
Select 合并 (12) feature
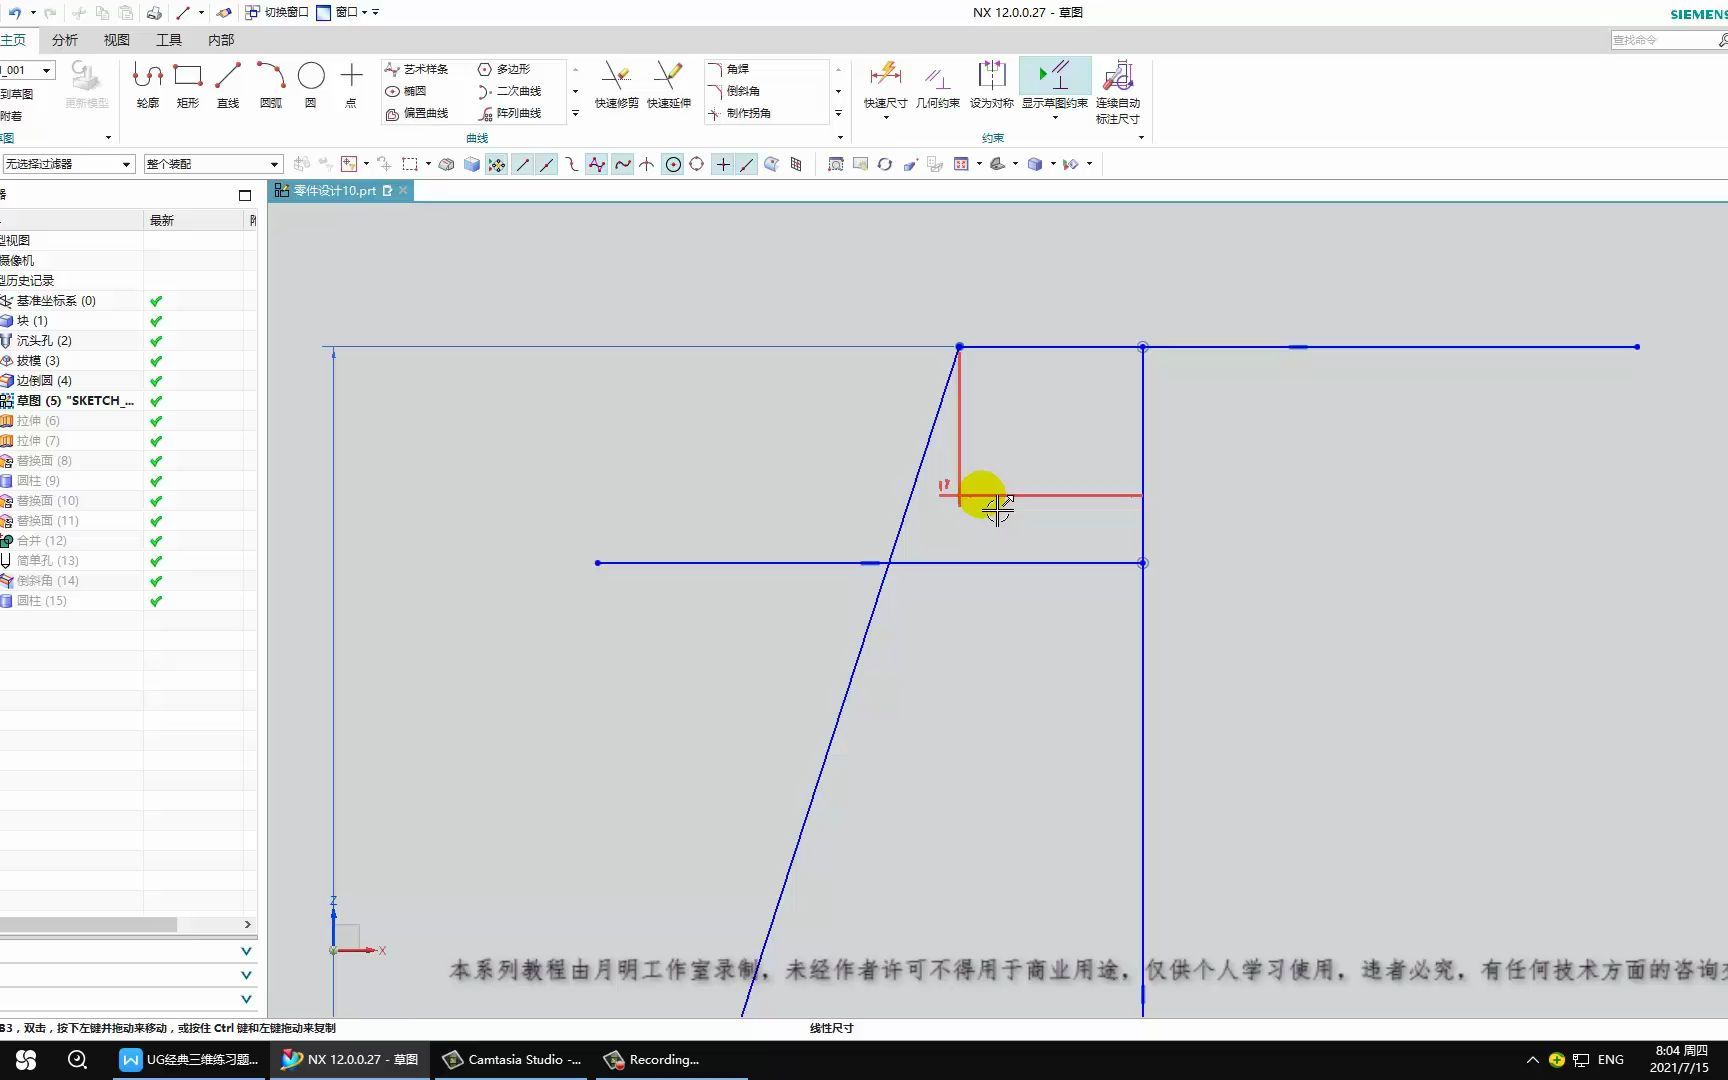41,541
